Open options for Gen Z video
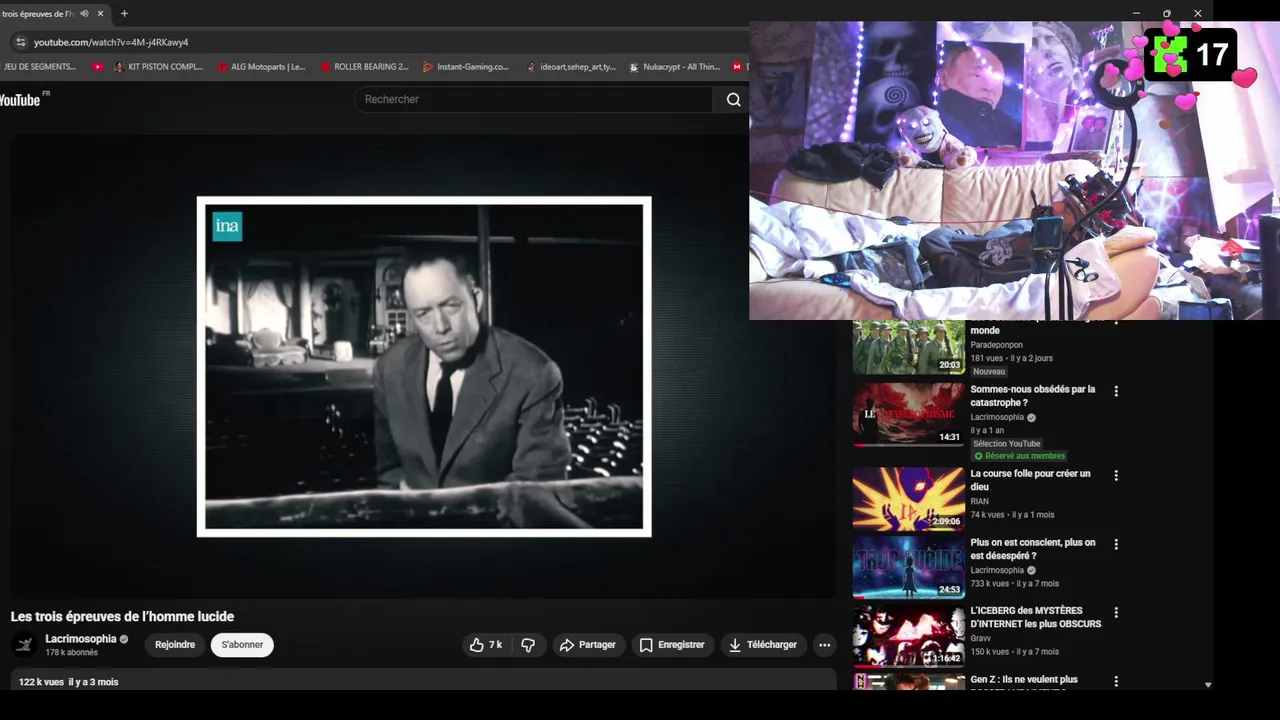The image size is (1280, 720). click(1116, 681)
